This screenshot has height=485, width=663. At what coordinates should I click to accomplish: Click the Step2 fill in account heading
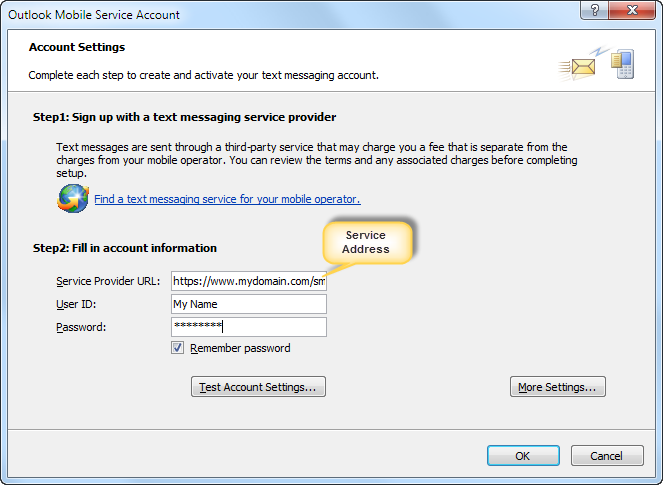pyautogui.click(x=125, y=248)
